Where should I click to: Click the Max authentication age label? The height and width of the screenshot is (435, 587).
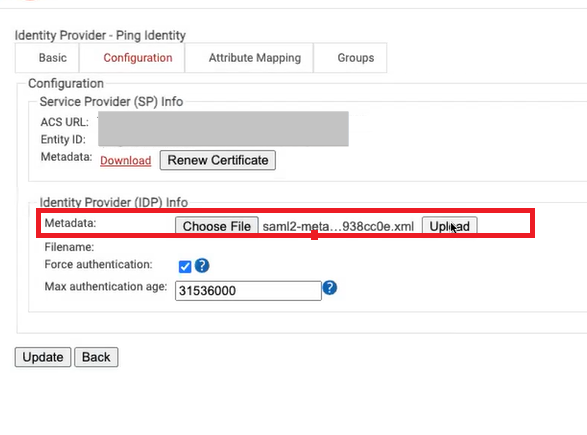click(106, 287)
